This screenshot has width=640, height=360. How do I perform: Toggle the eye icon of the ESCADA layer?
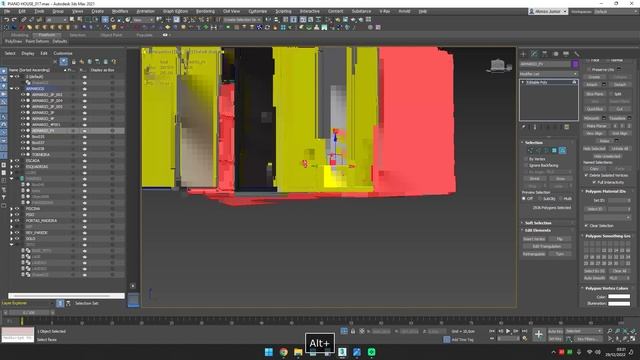click(x=17, y=161)
